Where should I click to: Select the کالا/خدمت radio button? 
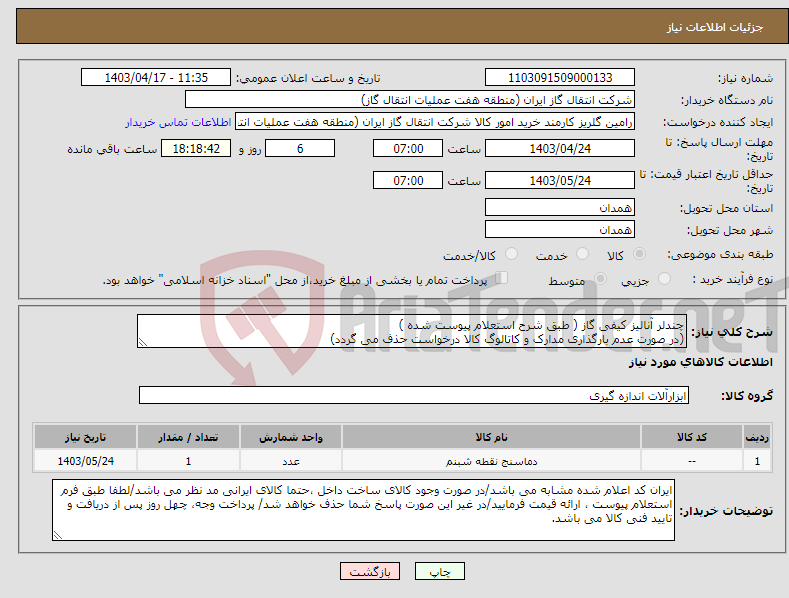(x=511, y=254)
